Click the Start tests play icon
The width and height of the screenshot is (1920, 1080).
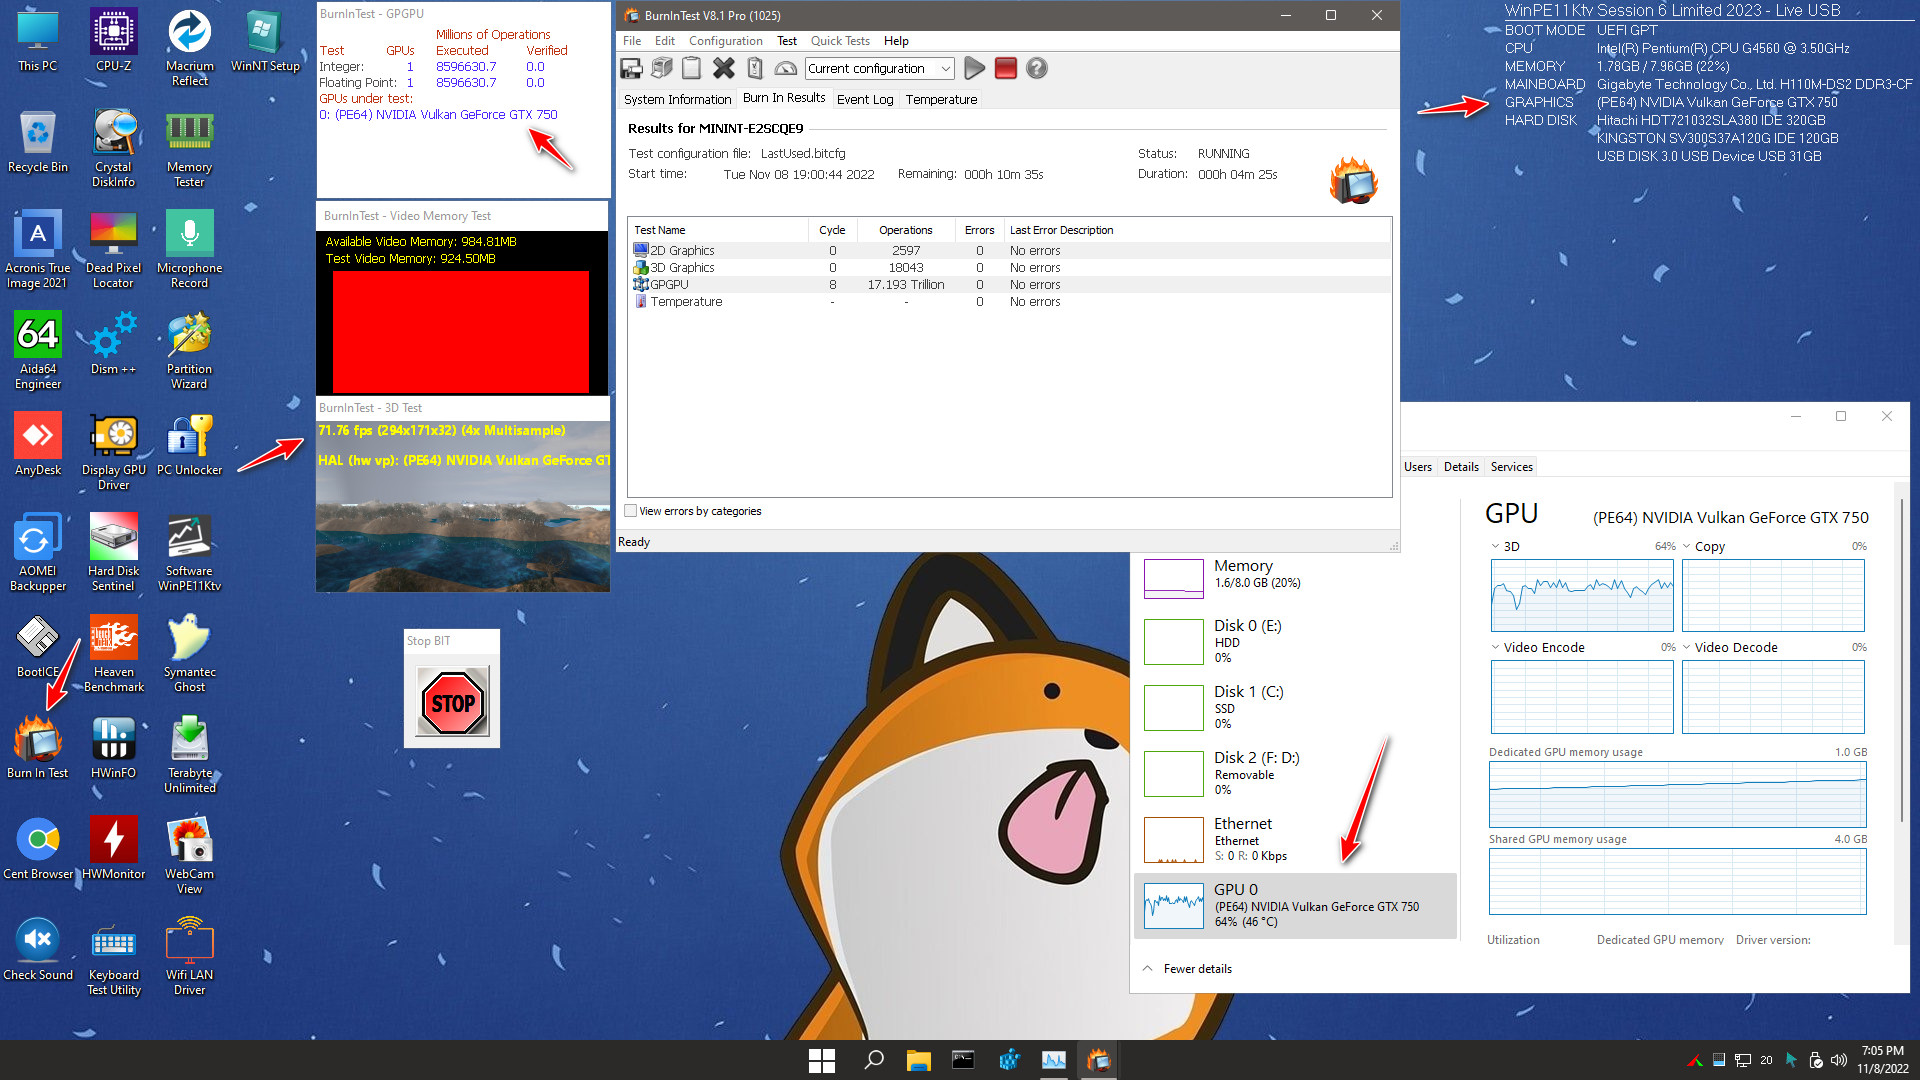[x=974, y=68]
